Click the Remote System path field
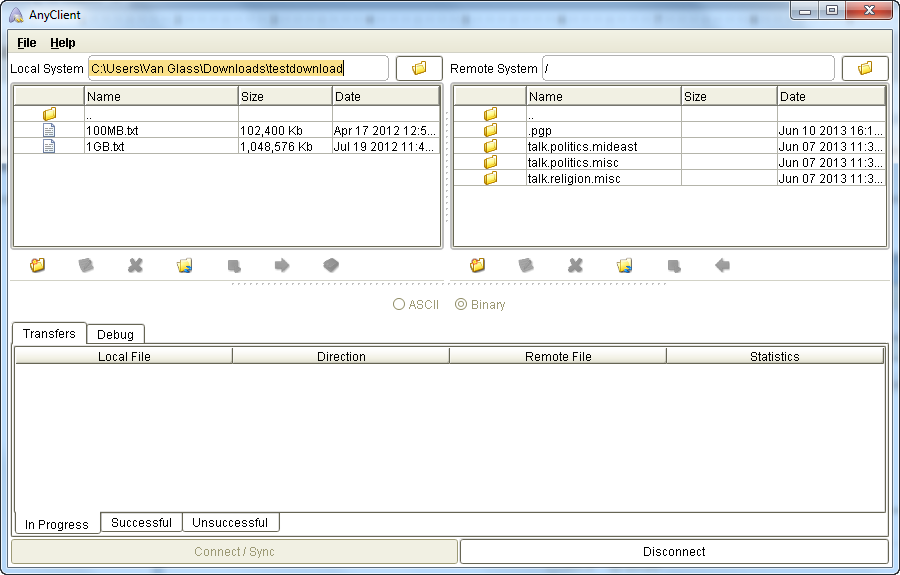 tap(687, 68)
